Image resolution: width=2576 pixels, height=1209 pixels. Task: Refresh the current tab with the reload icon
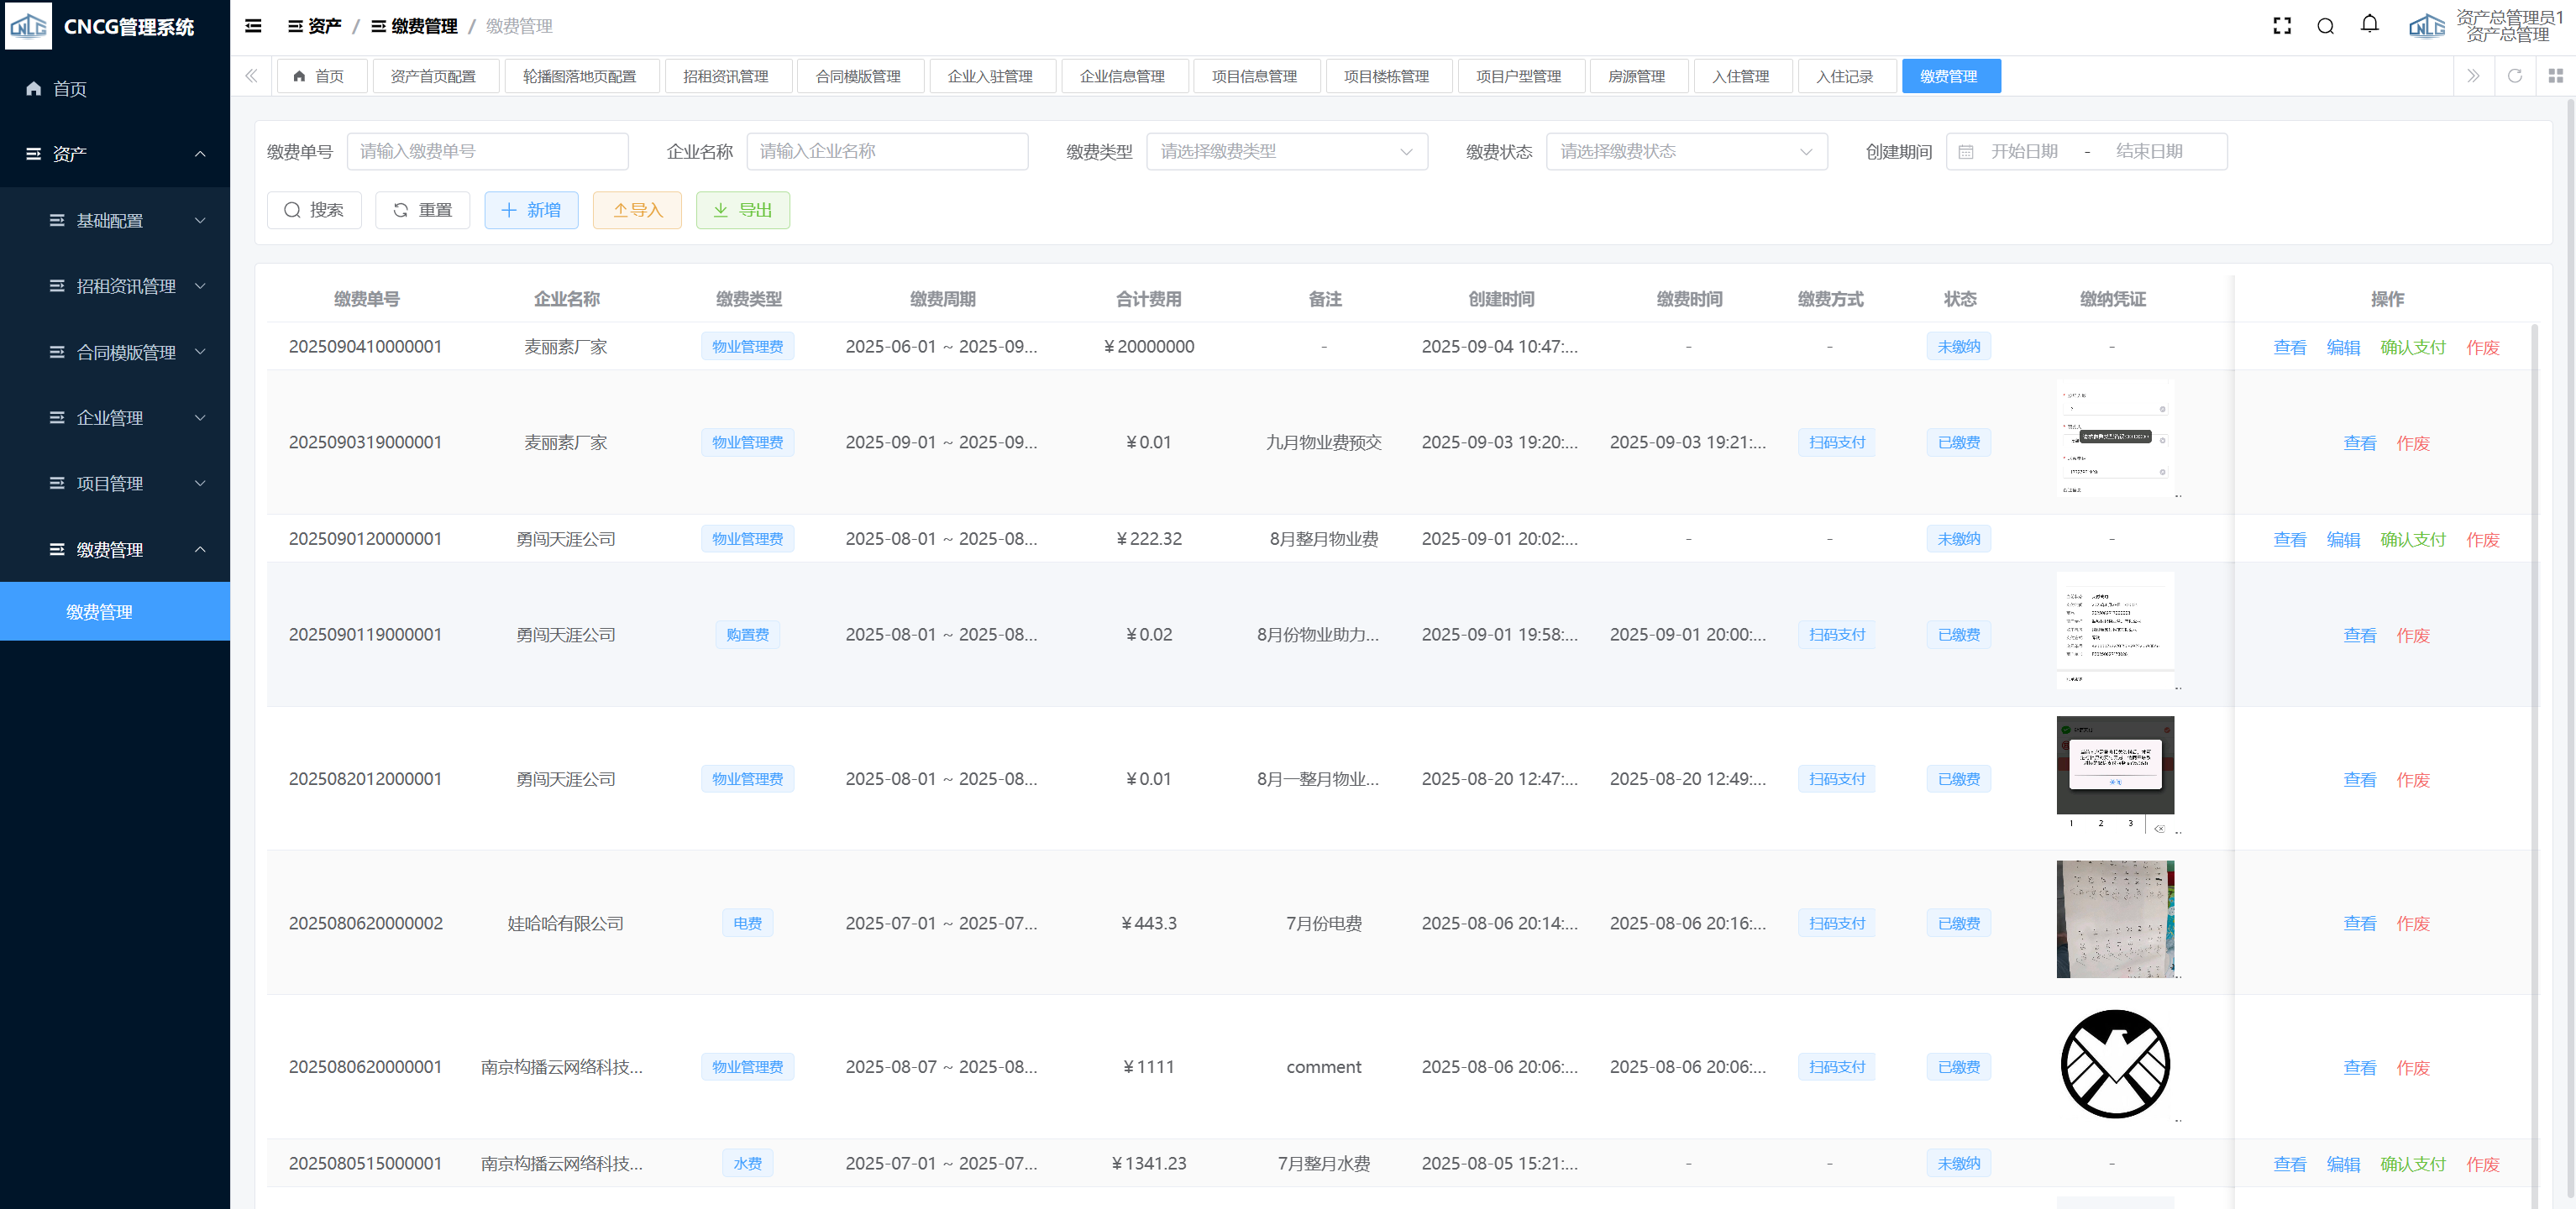pyautogui.click(x=2514, y=76)
